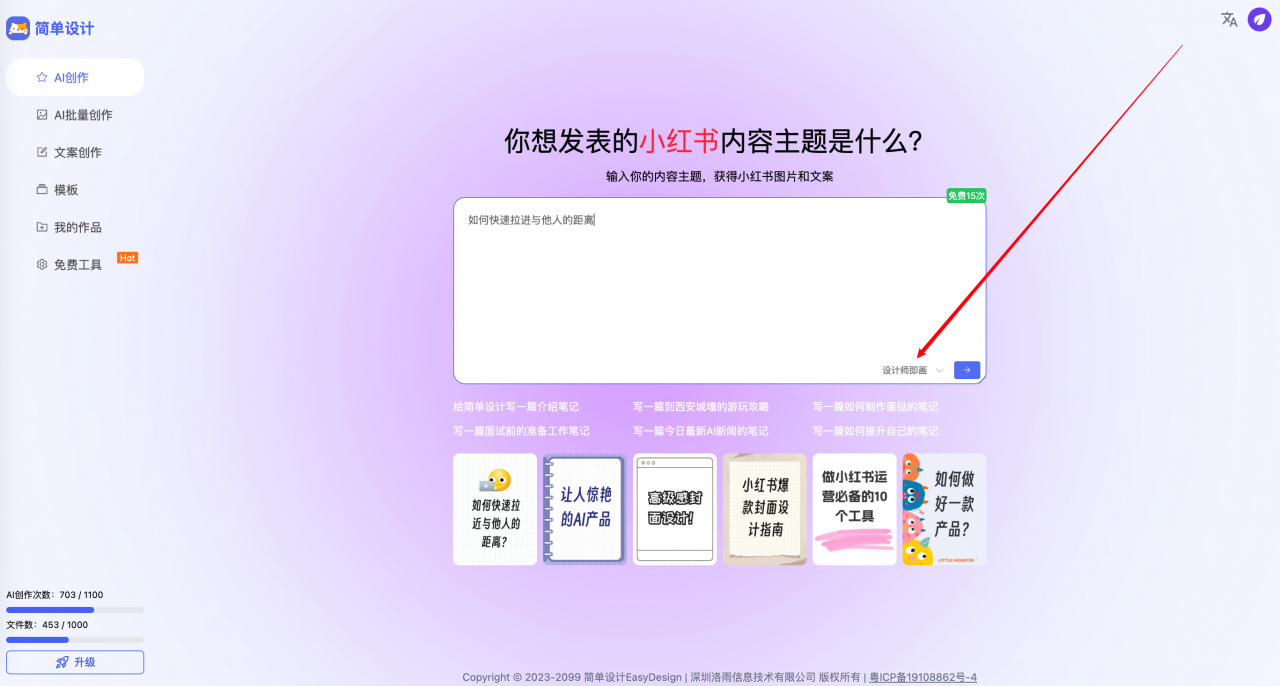Expand the 设计师即画 style dropdown
Viewport: 1280px width, 686px height.
coord(913,370)
